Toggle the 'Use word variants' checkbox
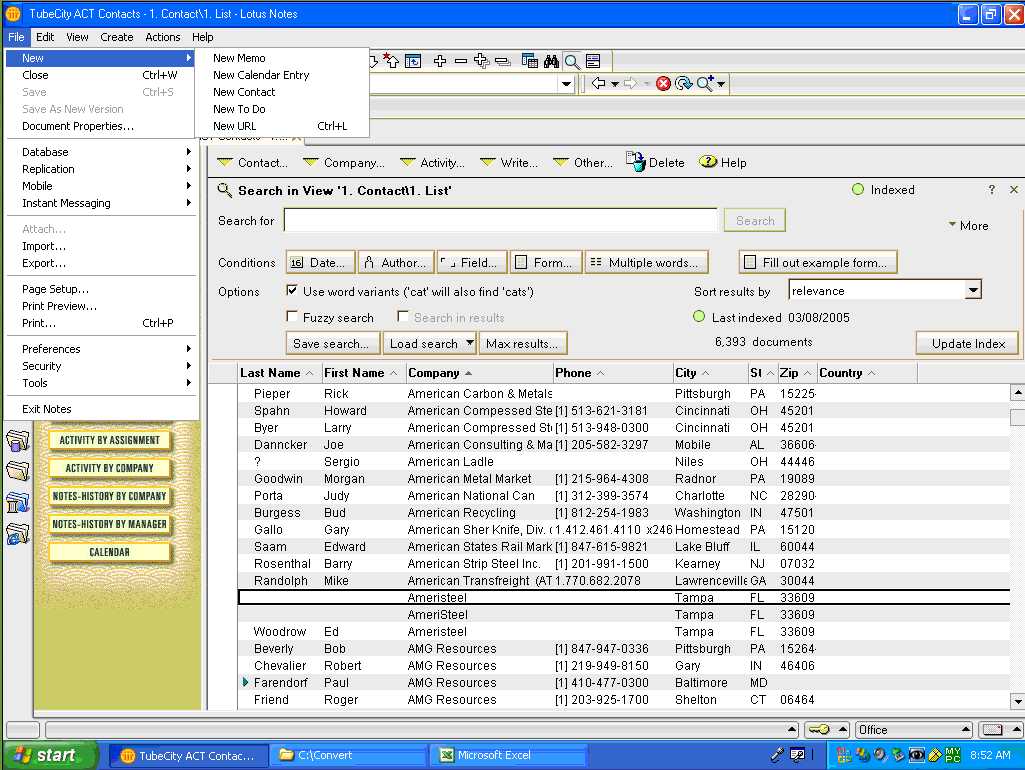This screenshot has width=1025, height=770. coord(292,290)
